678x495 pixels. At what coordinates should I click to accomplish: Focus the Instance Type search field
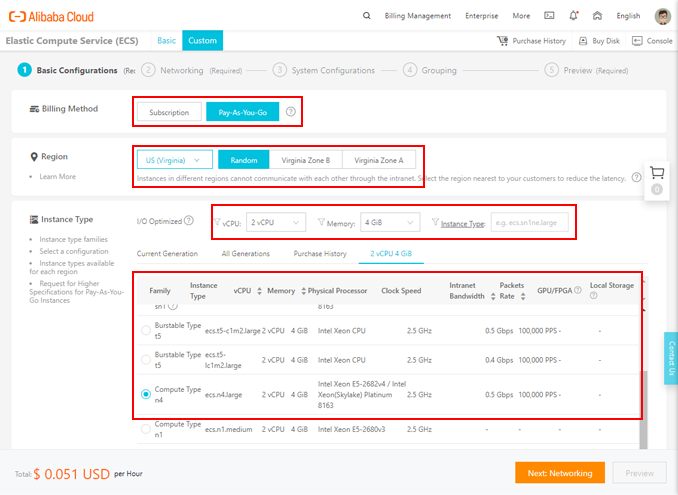click(x=530, y=223)
